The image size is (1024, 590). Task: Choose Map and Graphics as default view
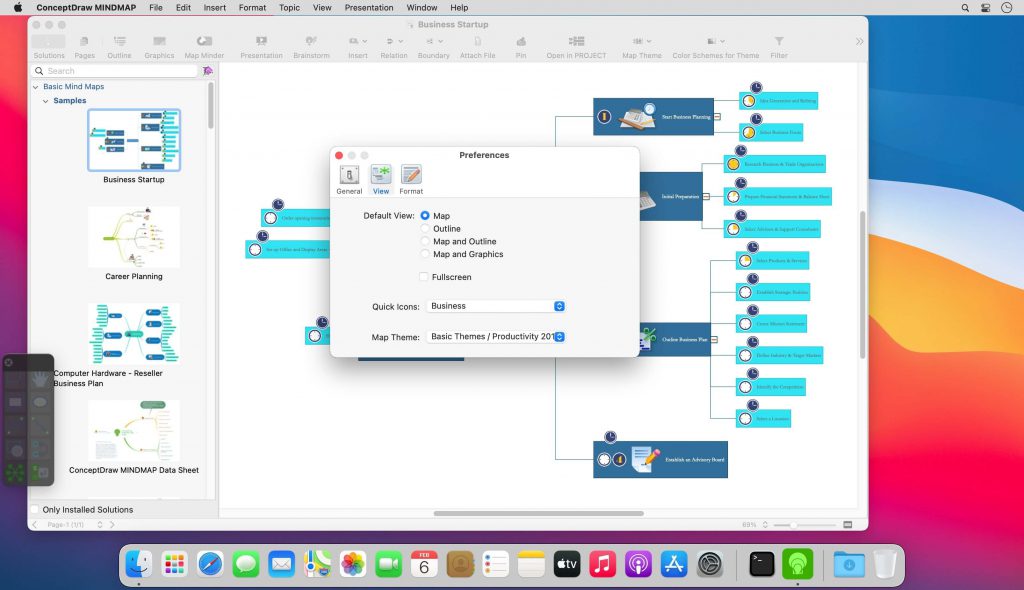tap(425, 254)
